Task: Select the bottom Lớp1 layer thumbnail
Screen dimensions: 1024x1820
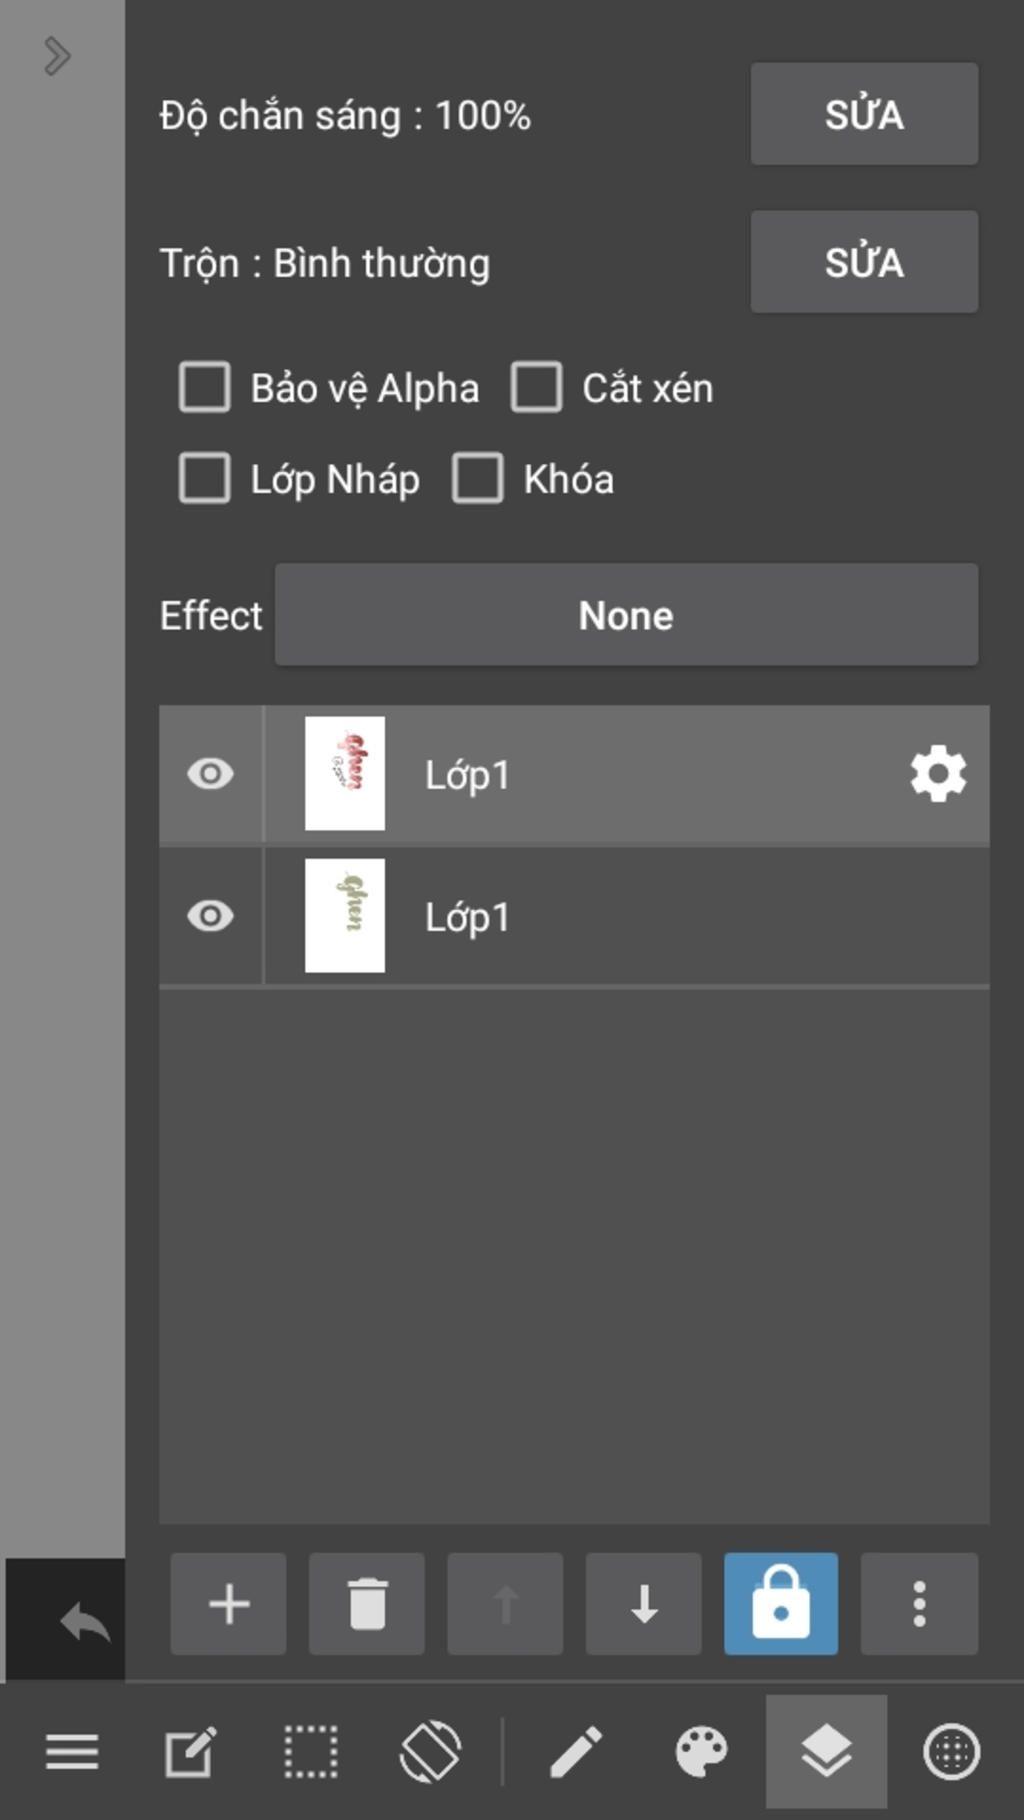Action: [345, 916]
